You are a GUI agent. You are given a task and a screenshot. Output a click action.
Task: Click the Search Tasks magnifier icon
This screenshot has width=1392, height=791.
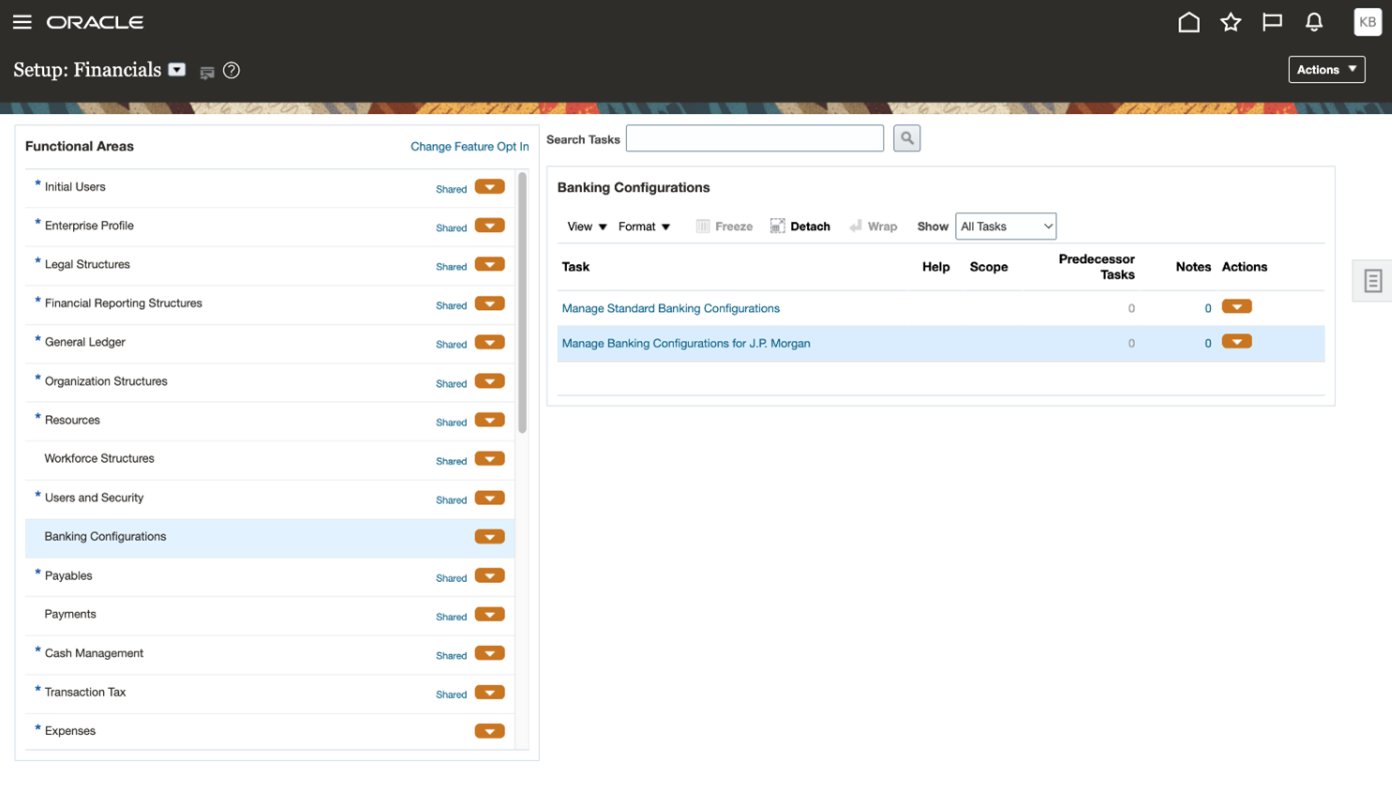pyautogui.click(x=906, y=138)
